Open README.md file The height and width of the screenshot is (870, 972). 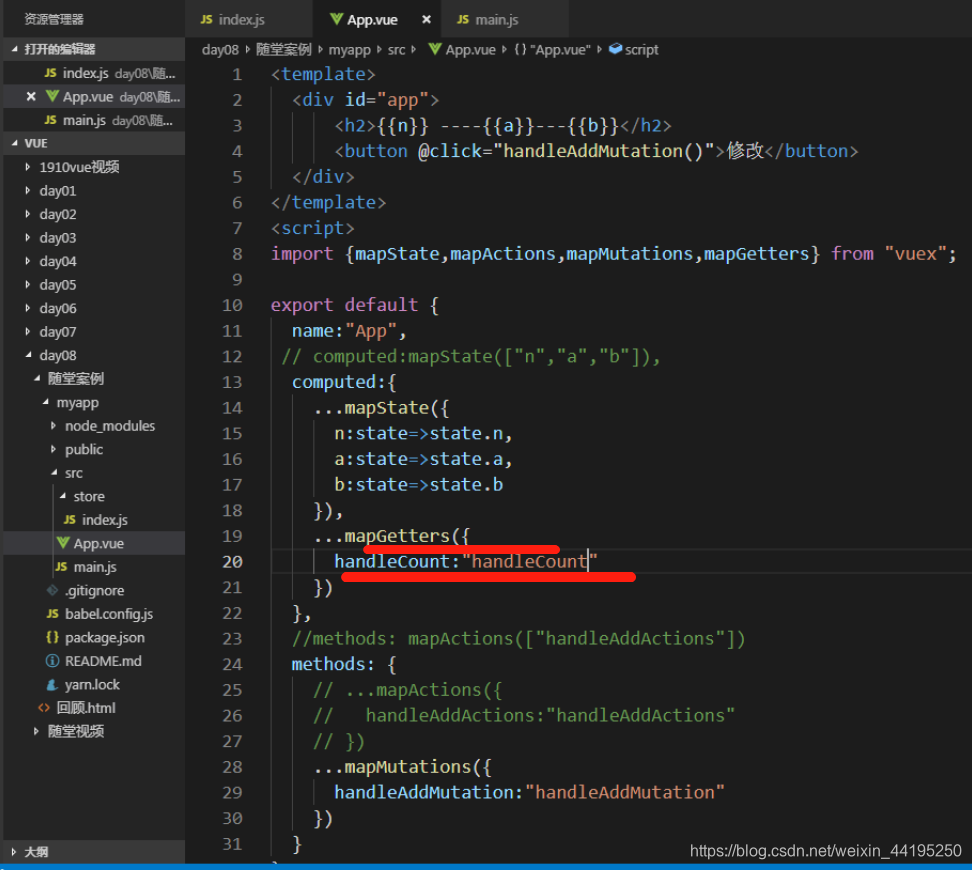94,661
